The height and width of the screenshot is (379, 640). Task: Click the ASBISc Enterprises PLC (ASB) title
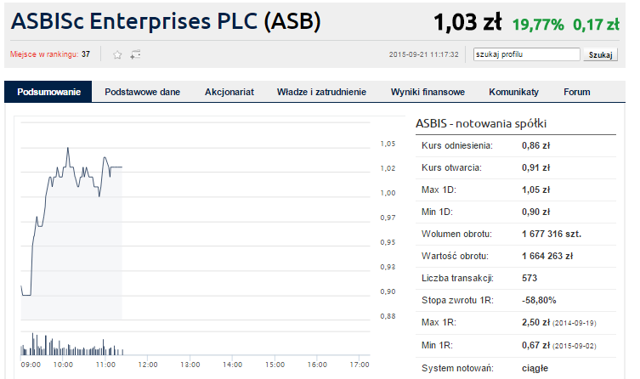tap(166, 21)
